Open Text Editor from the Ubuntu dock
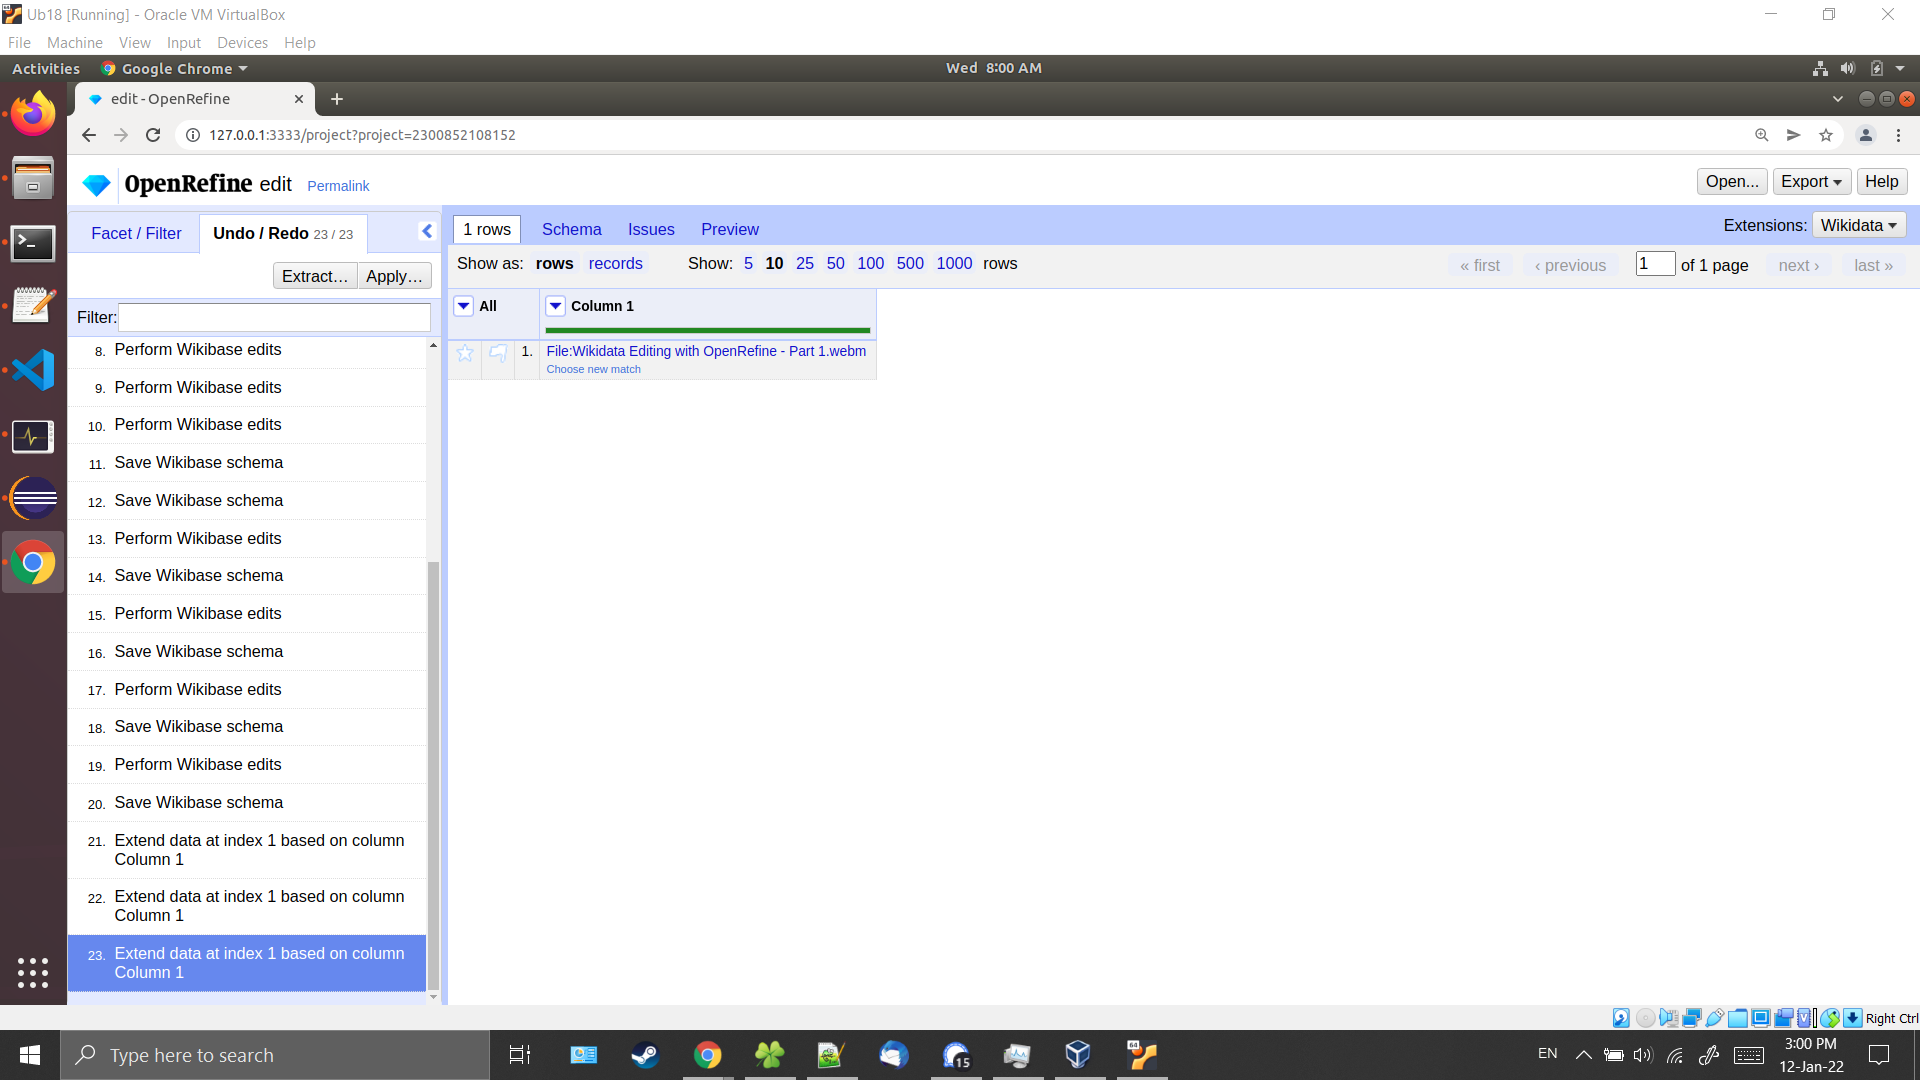This screenshot has width=1920, height=1080. (x=33, y=306)
